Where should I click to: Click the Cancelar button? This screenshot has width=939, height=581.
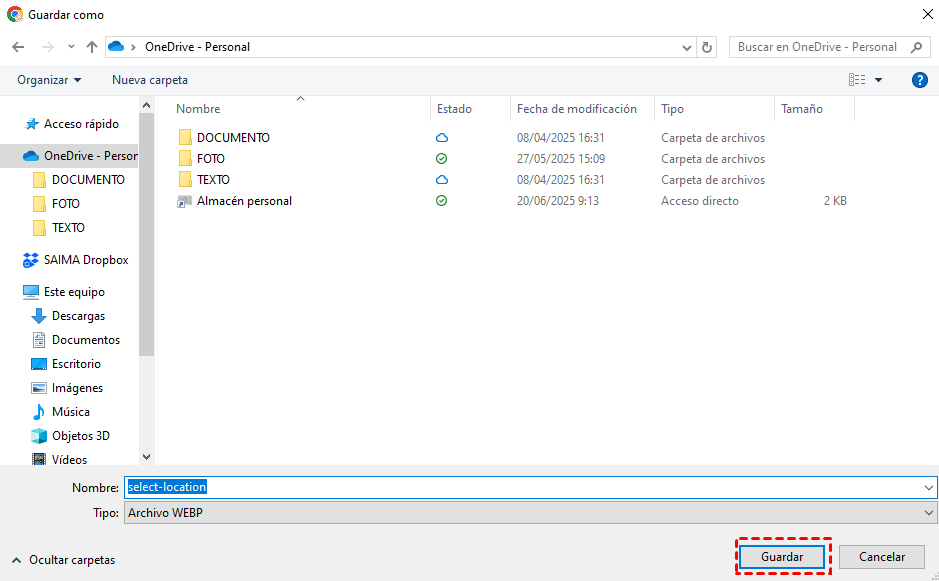coord(882,557)
